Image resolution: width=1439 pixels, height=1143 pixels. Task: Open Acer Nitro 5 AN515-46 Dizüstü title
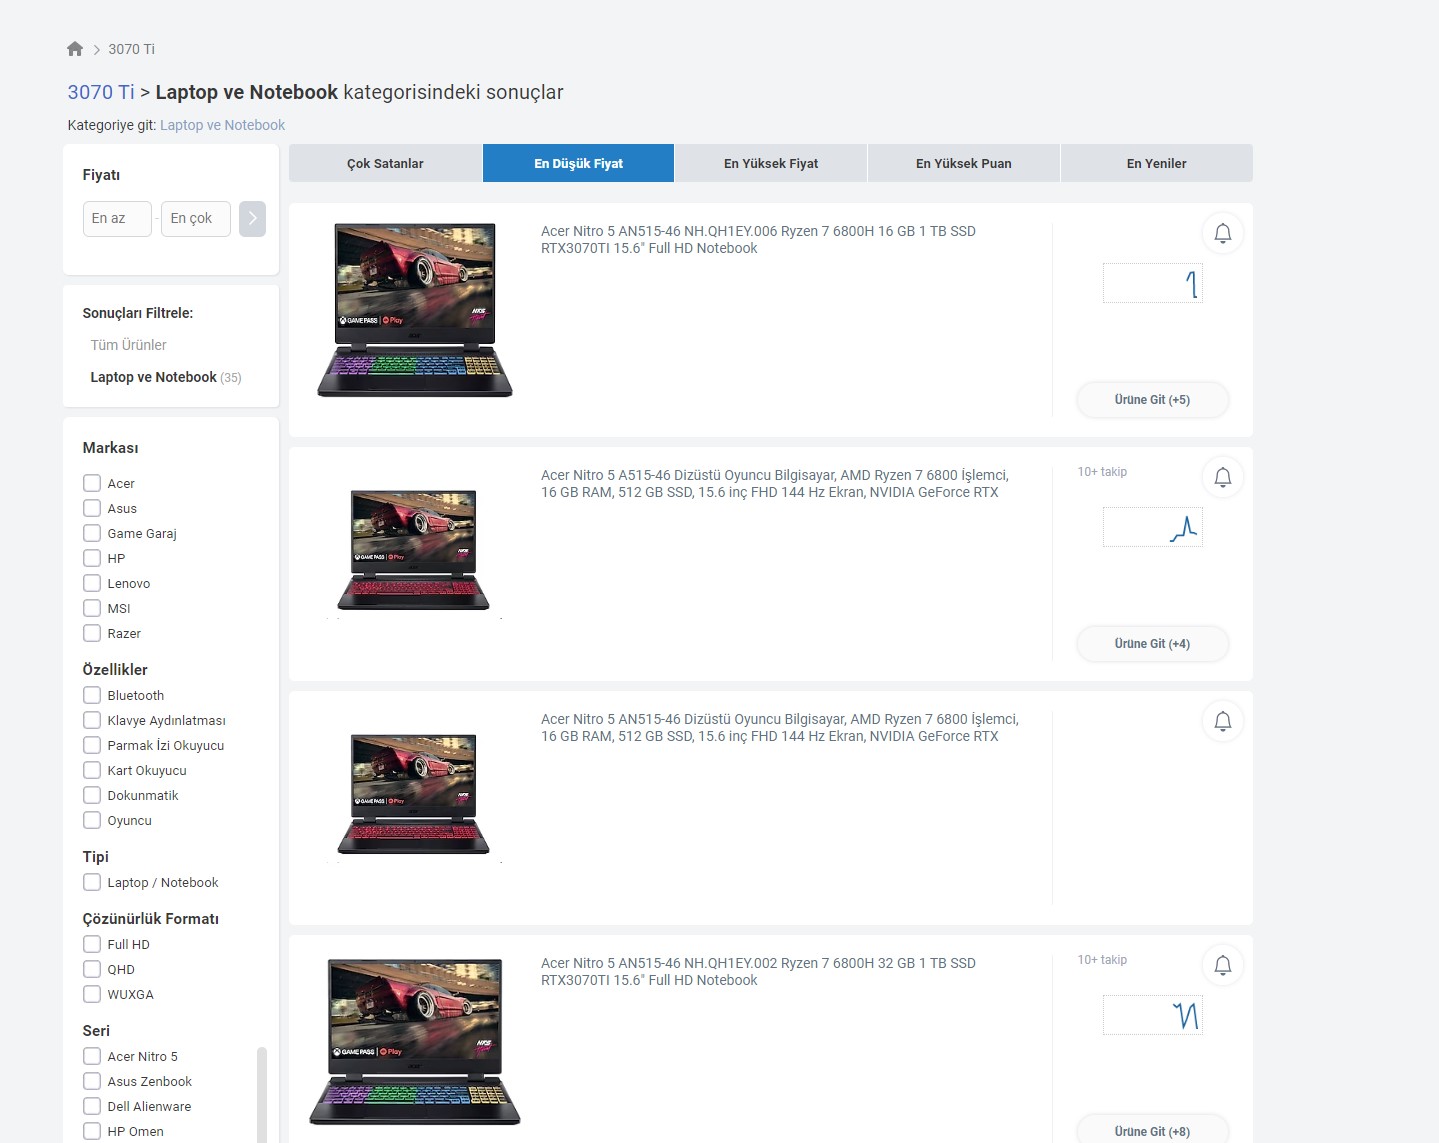[780, 727]
